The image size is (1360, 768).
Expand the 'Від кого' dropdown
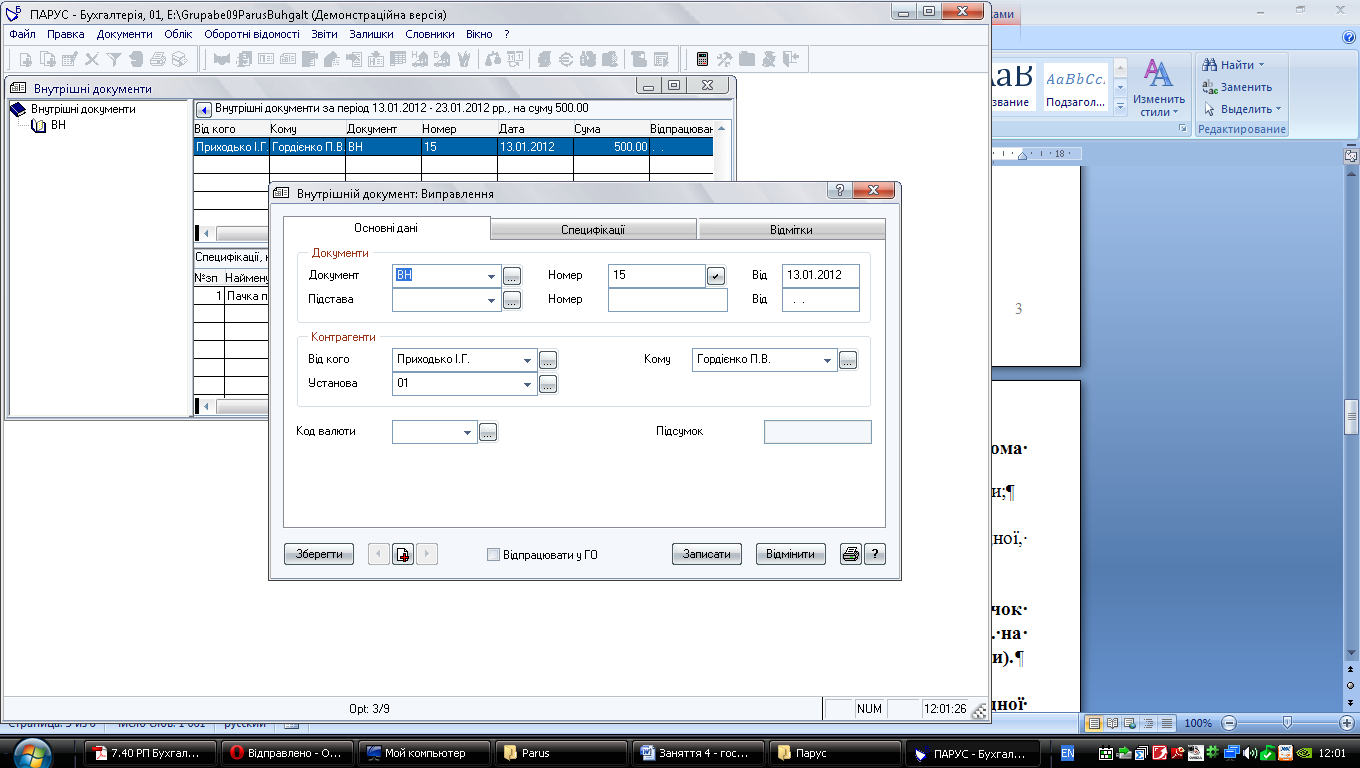(x=528, y=360)
